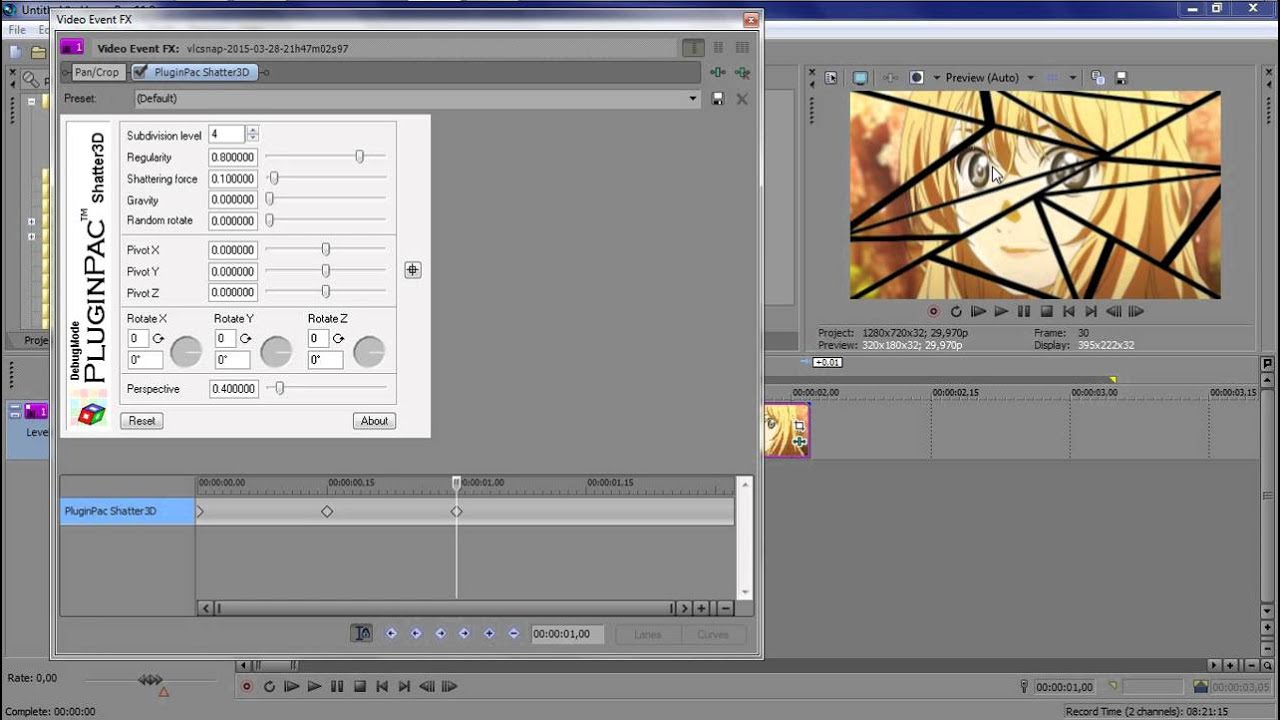
Task: Click Go to End under the video preview
Action: [x=1091, y=311]
